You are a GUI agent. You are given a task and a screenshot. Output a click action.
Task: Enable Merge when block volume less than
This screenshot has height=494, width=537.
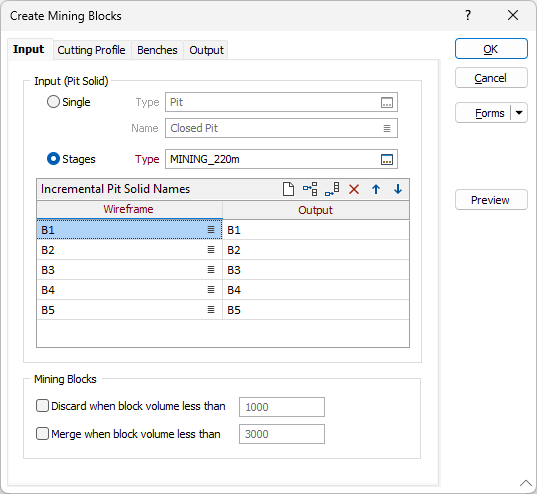point(42,434)
